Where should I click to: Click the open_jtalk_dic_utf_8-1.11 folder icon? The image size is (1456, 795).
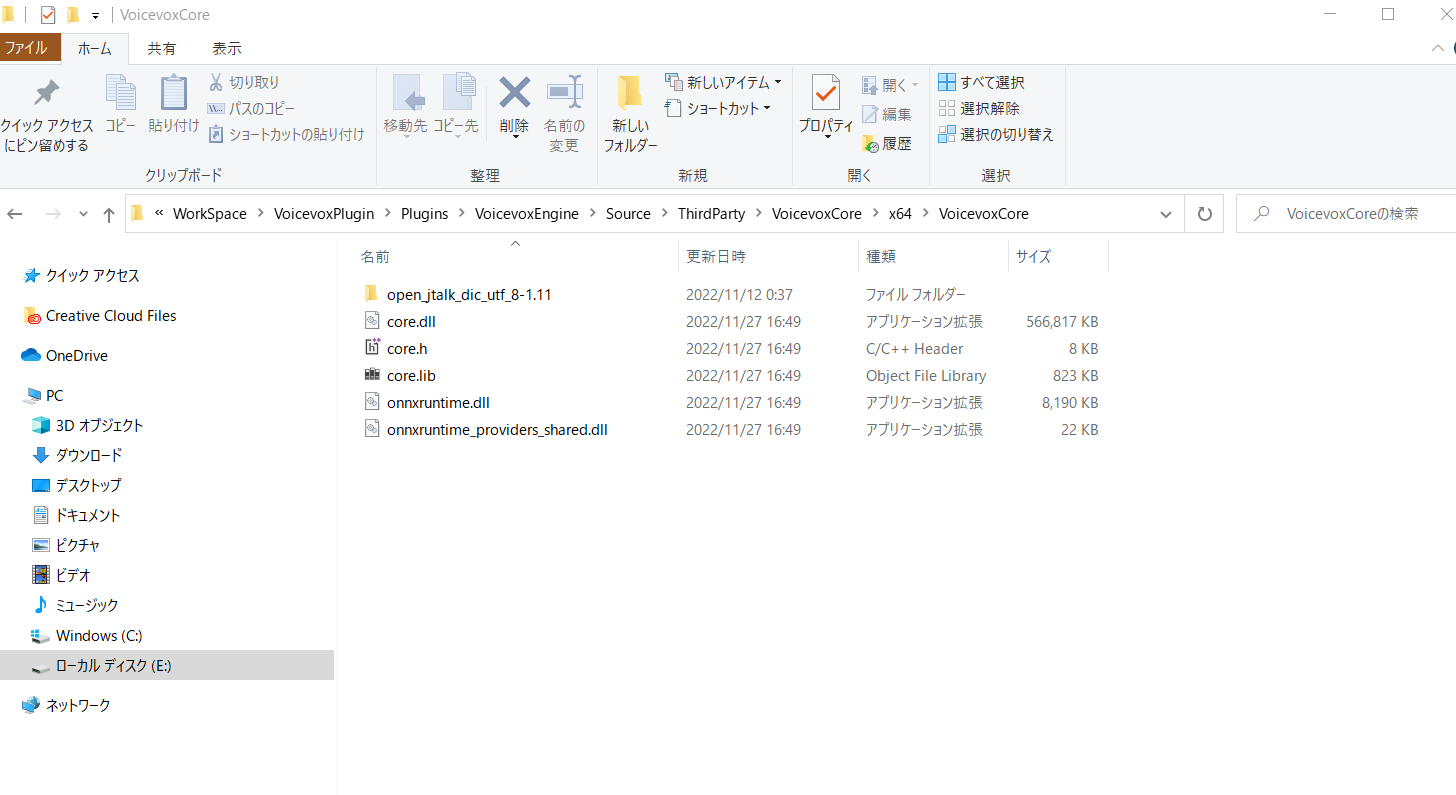[372, 294]
